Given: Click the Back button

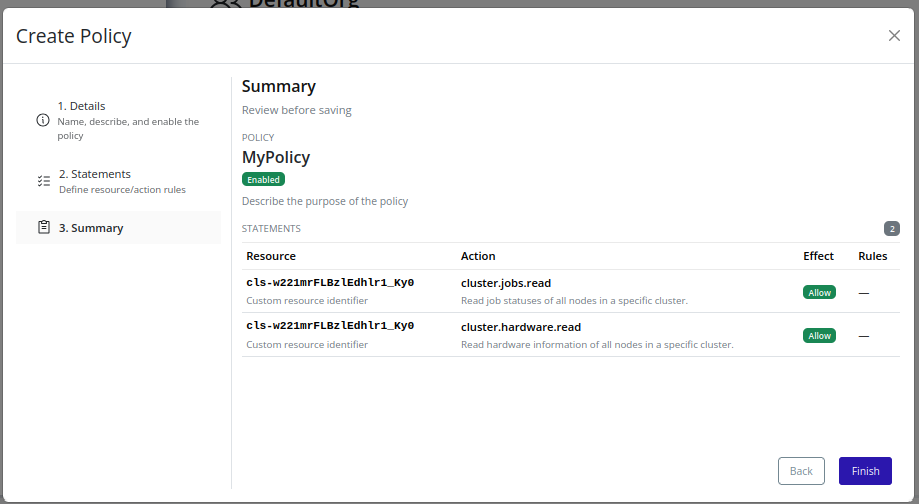Looking at the screenshot, I should (801, 471).
